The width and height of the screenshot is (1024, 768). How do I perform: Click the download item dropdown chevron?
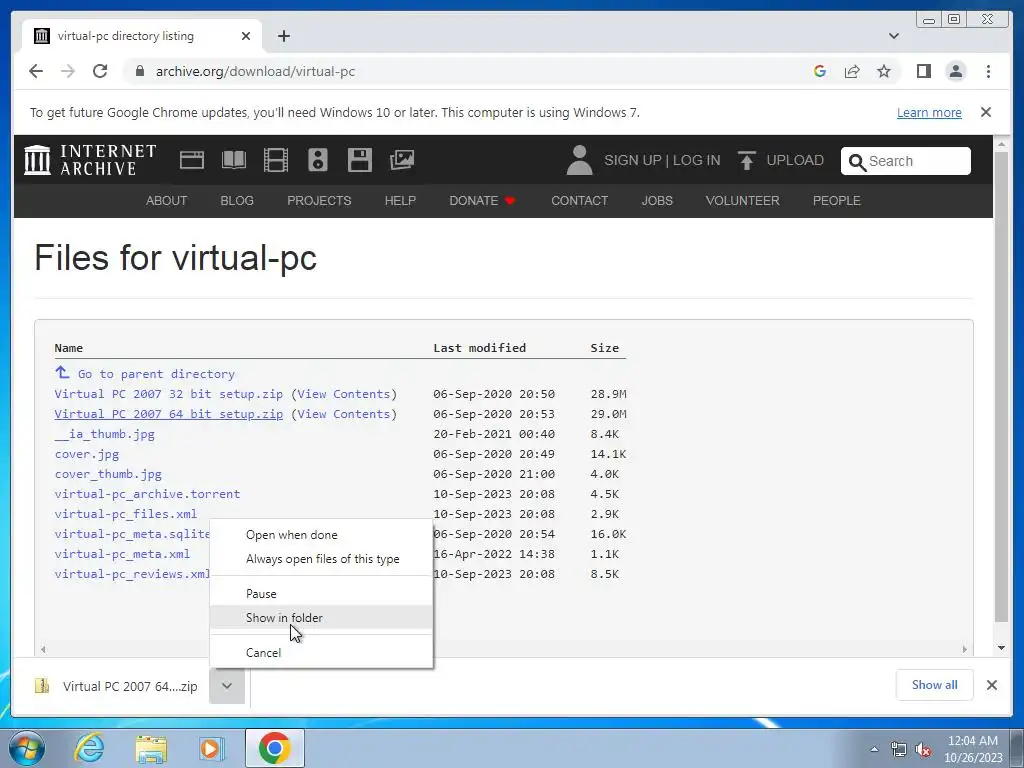227,686
